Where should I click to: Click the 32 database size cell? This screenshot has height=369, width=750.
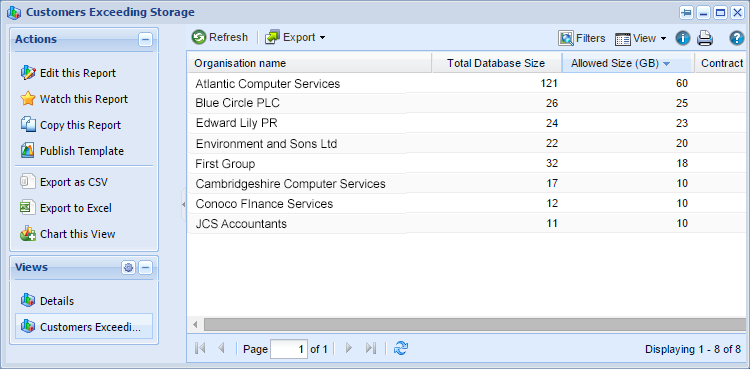coord(551,163)
